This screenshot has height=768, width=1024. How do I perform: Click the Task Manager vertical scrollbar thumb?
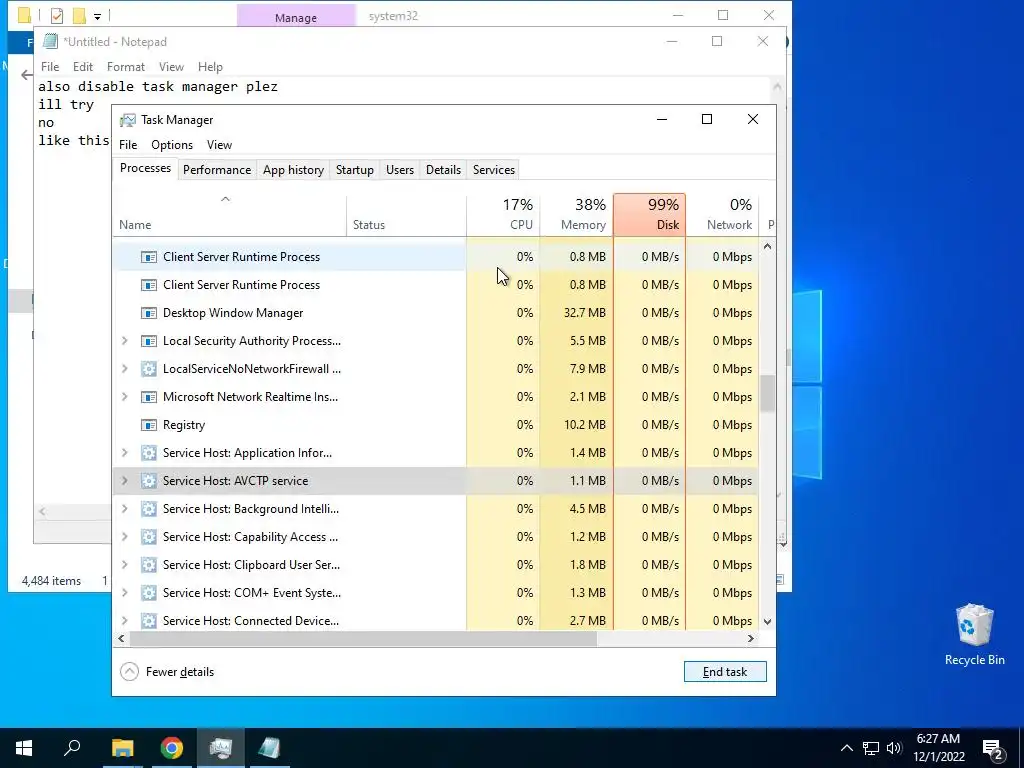tap(767, 394)
